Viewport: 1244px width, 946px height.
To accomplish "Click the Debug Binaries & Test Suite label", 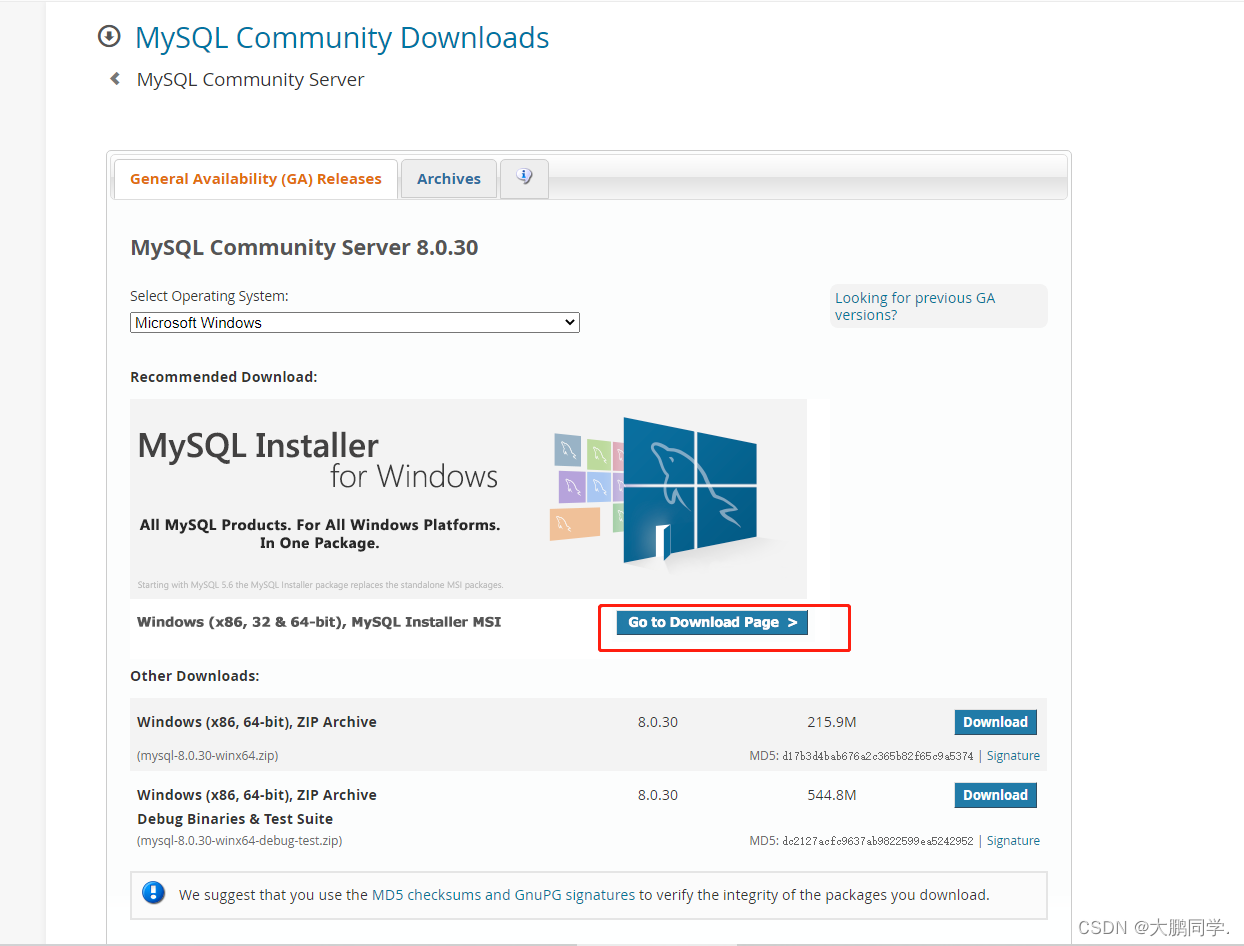I will [235, 819].
